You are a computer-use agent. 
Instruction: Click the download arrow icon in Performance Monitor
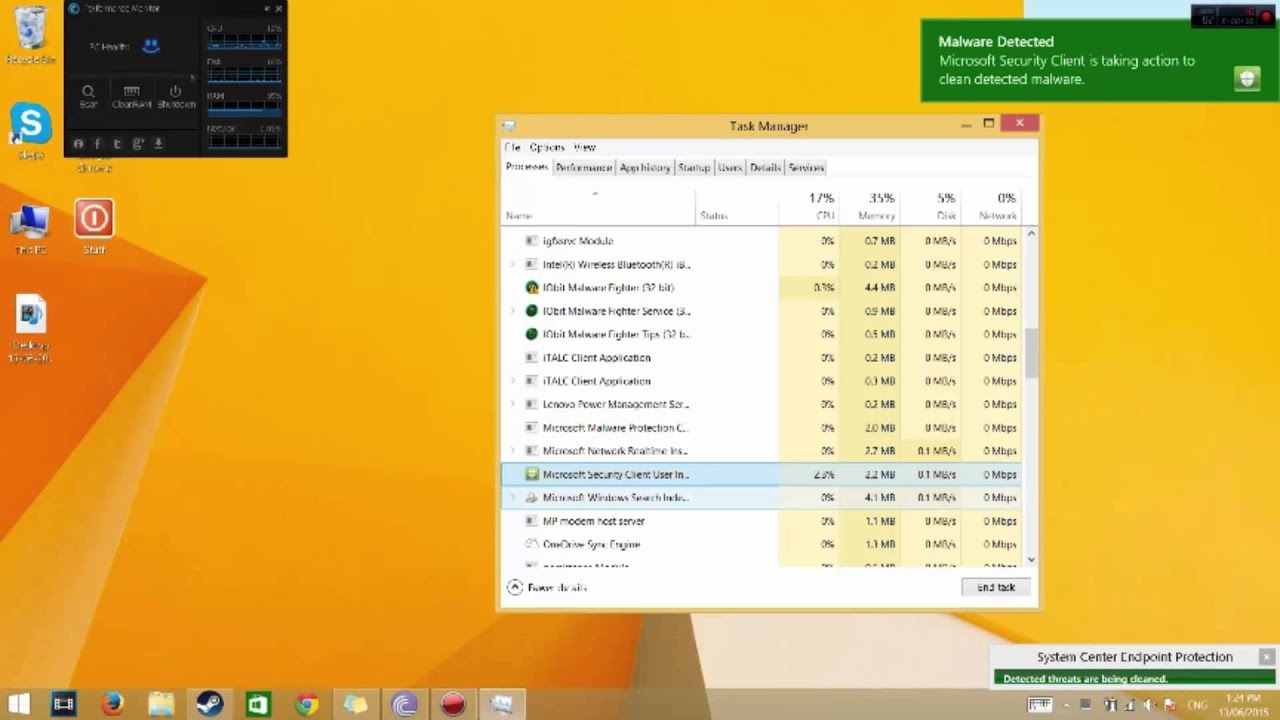(157, 144)
